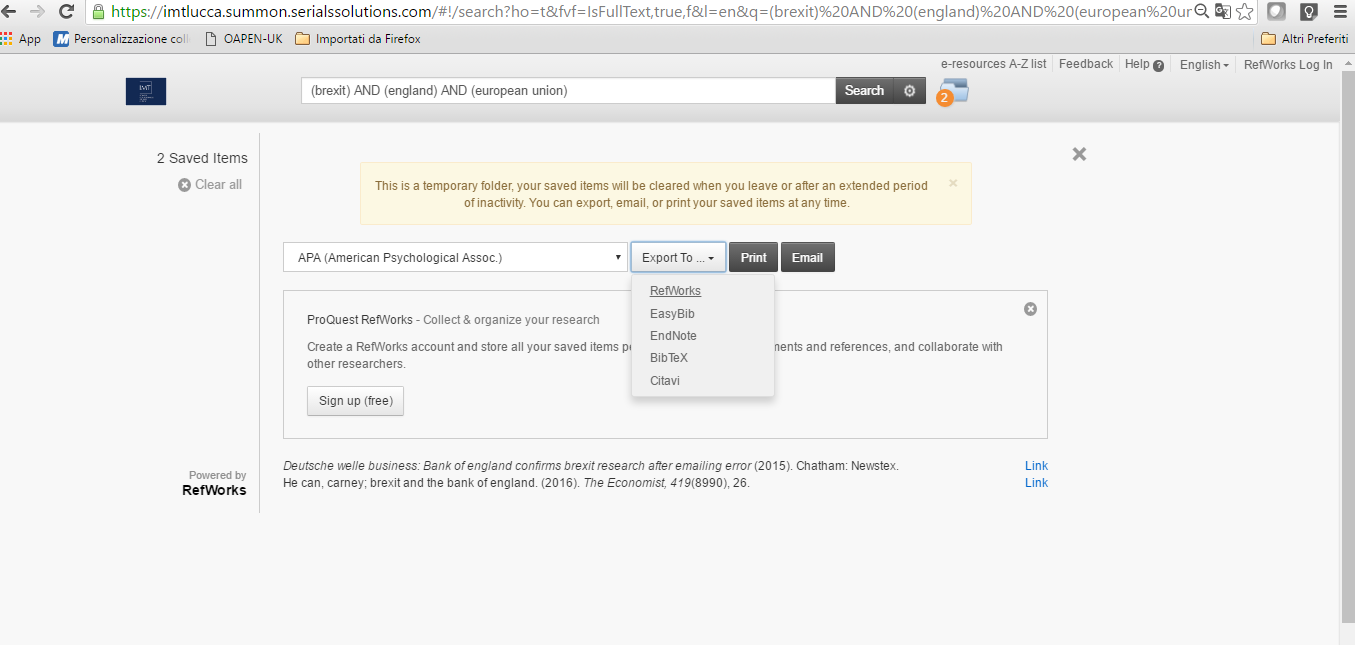Open Link for Deutsche welle business citation
The image size is (1355, 645).
(x=1036, y=466)
